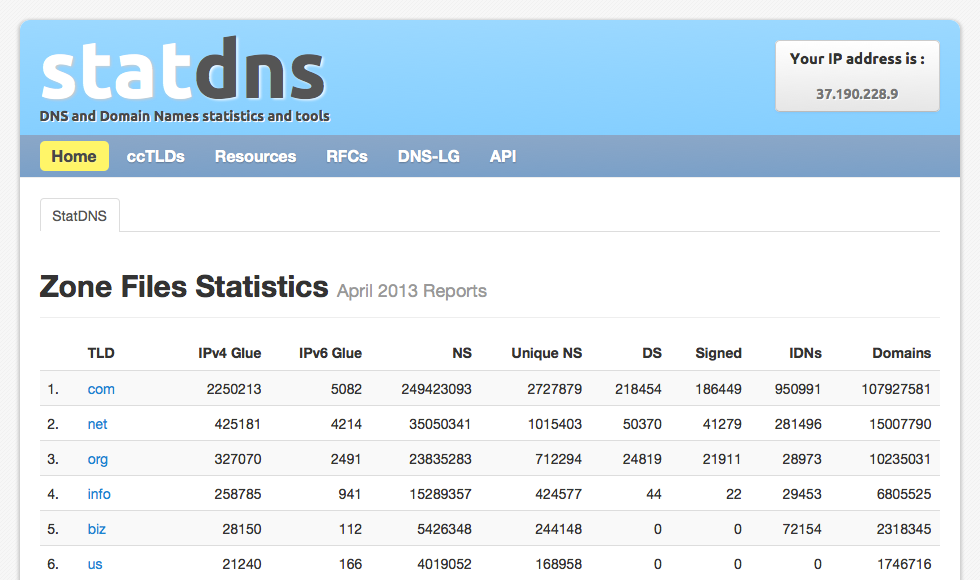Screen dimensions: 980x580
Task: Click the IP address 37.190.228.9
Action: tap(857, 94)
